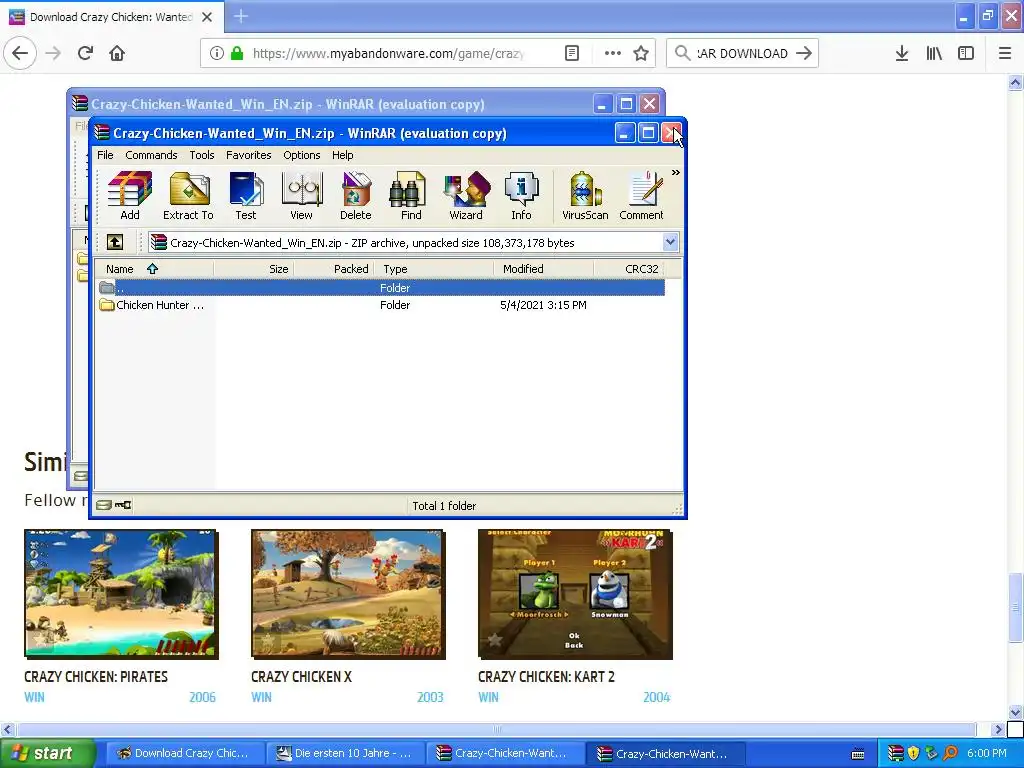
Task: Open the File menu in WinRAR
Action: pos(105,155)
